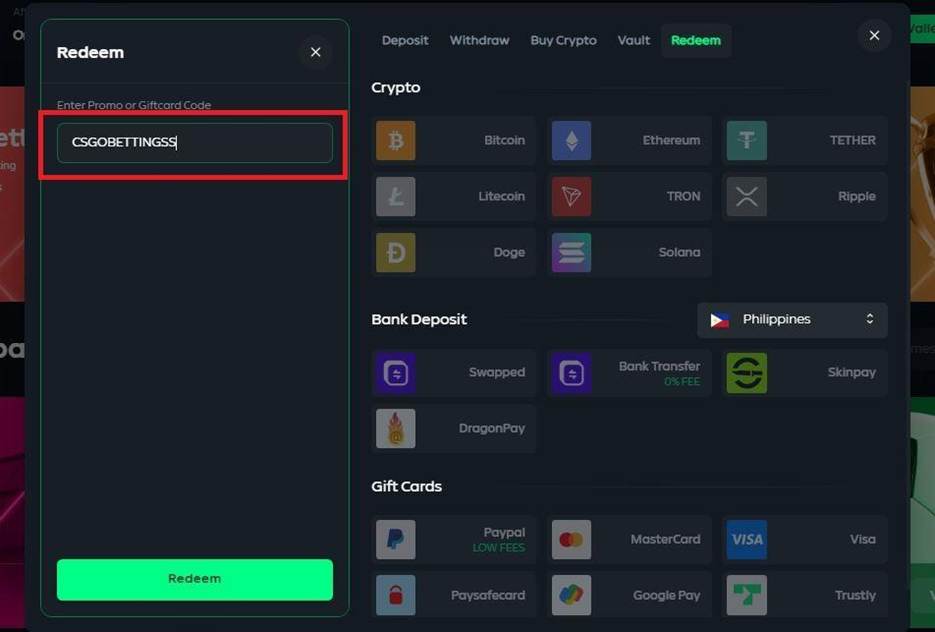Switch to the Withdraw tab

[x=479, y=41]
